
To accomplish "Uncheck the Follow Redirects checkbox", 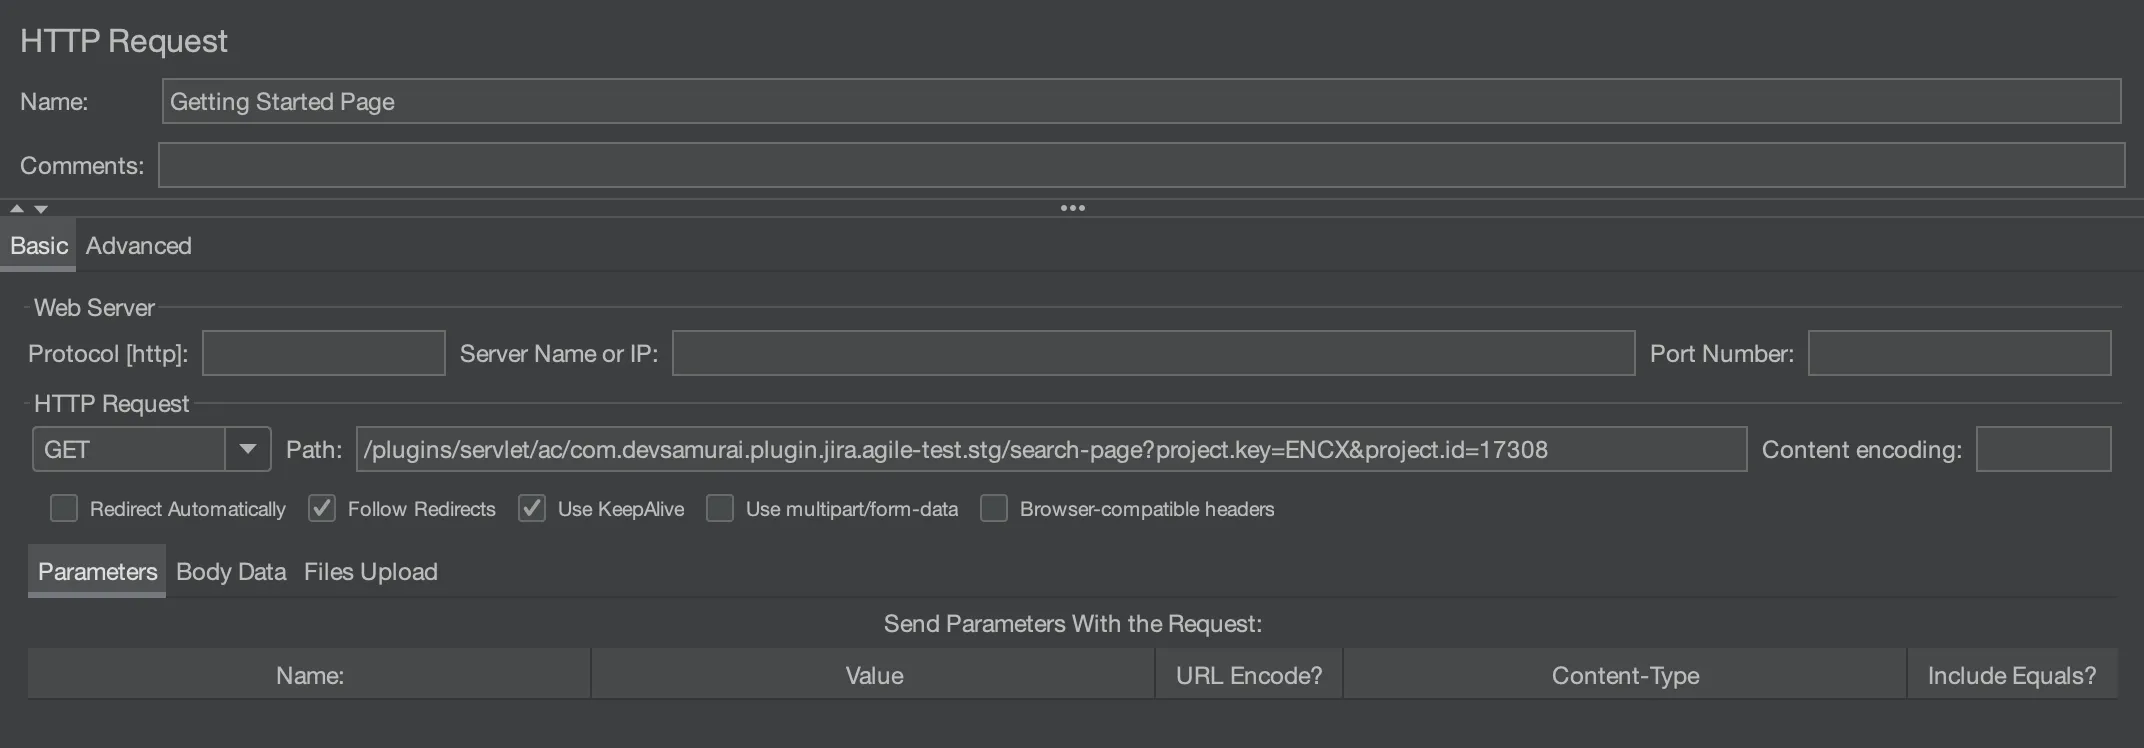I will pyautogui.click(x=322, y=509).
